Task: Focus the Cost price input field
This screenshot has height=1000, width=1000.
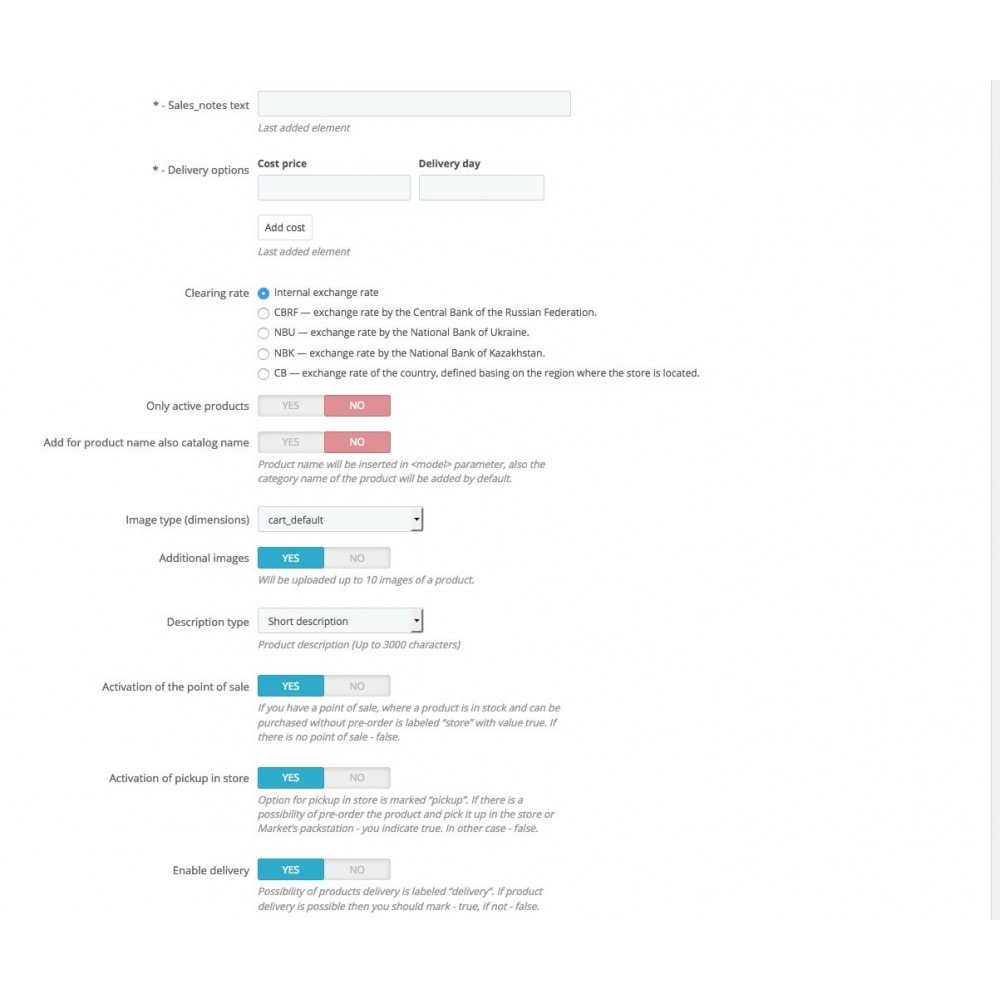Action: pyautogui.click(x=334, y=188)
